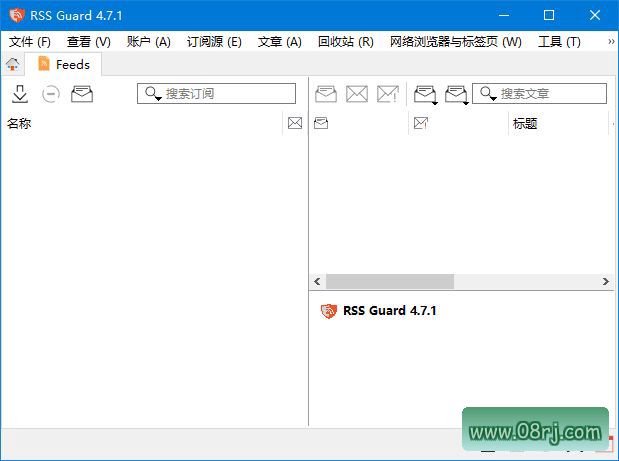619x461 pixels.
Task: Open the 工具 (T) menu
Action: [559, 41]
